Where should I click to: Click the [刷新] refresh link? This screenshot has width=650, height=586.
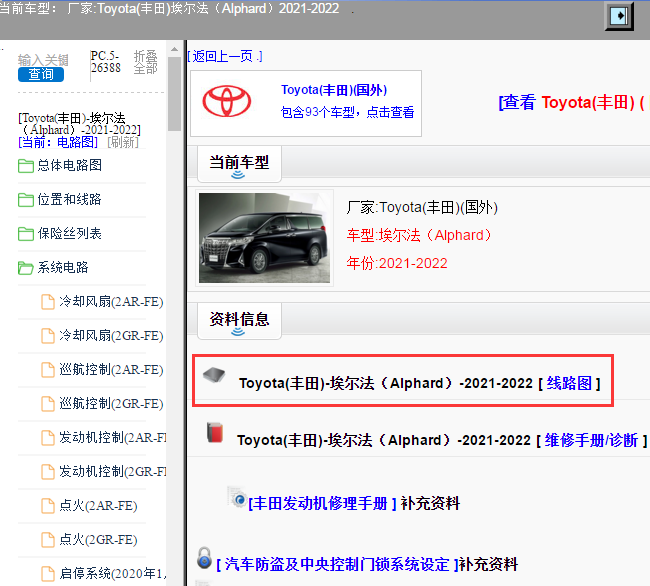tap(123, 142)
